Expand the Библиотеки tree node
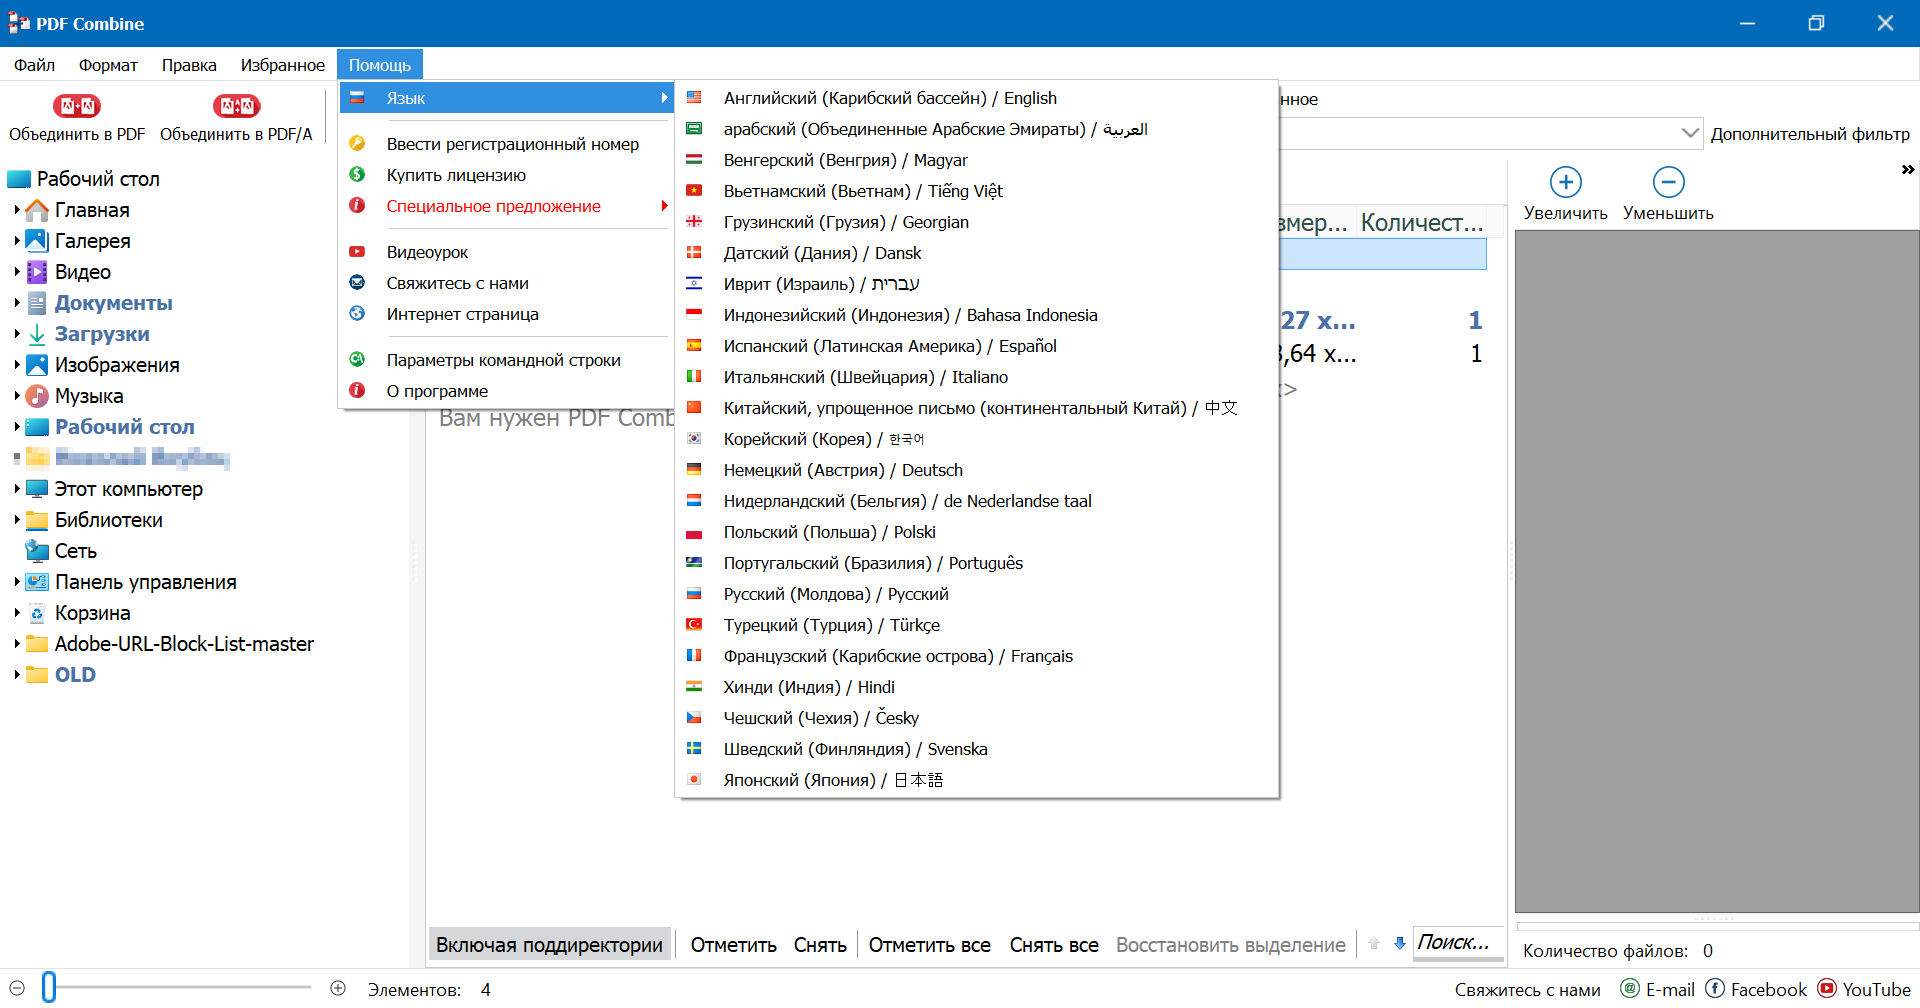1920x1008 pixels. (17, 520)
